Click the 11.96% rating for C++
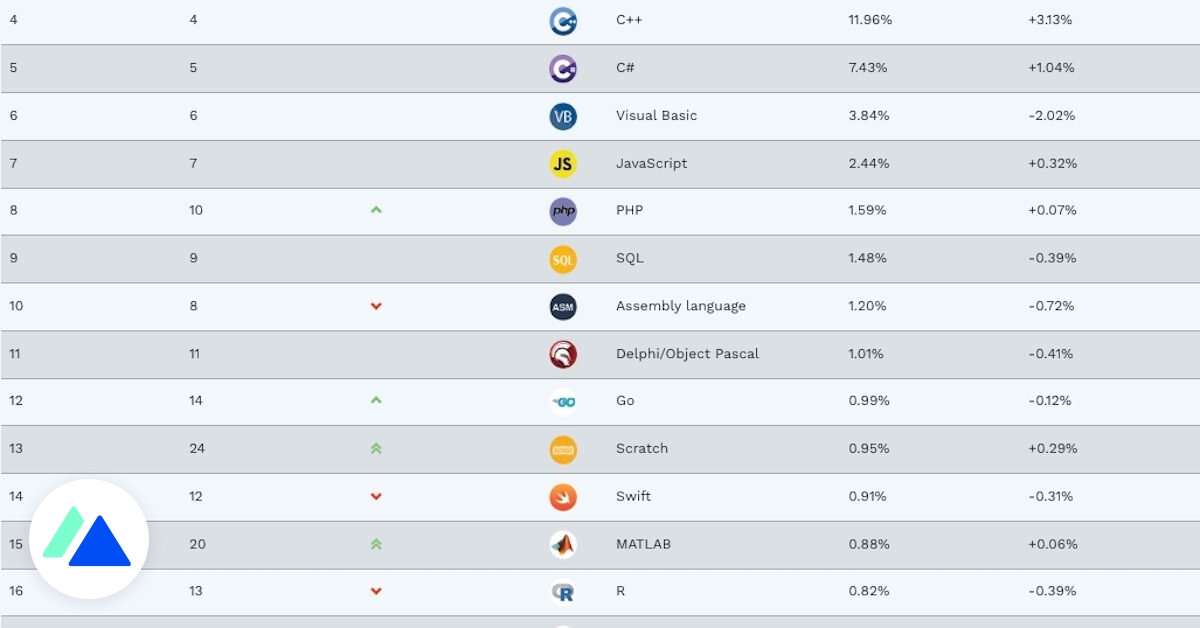The width and height of the screenshot is (1200, 628). pyautogui.click(x=870, y=20)
